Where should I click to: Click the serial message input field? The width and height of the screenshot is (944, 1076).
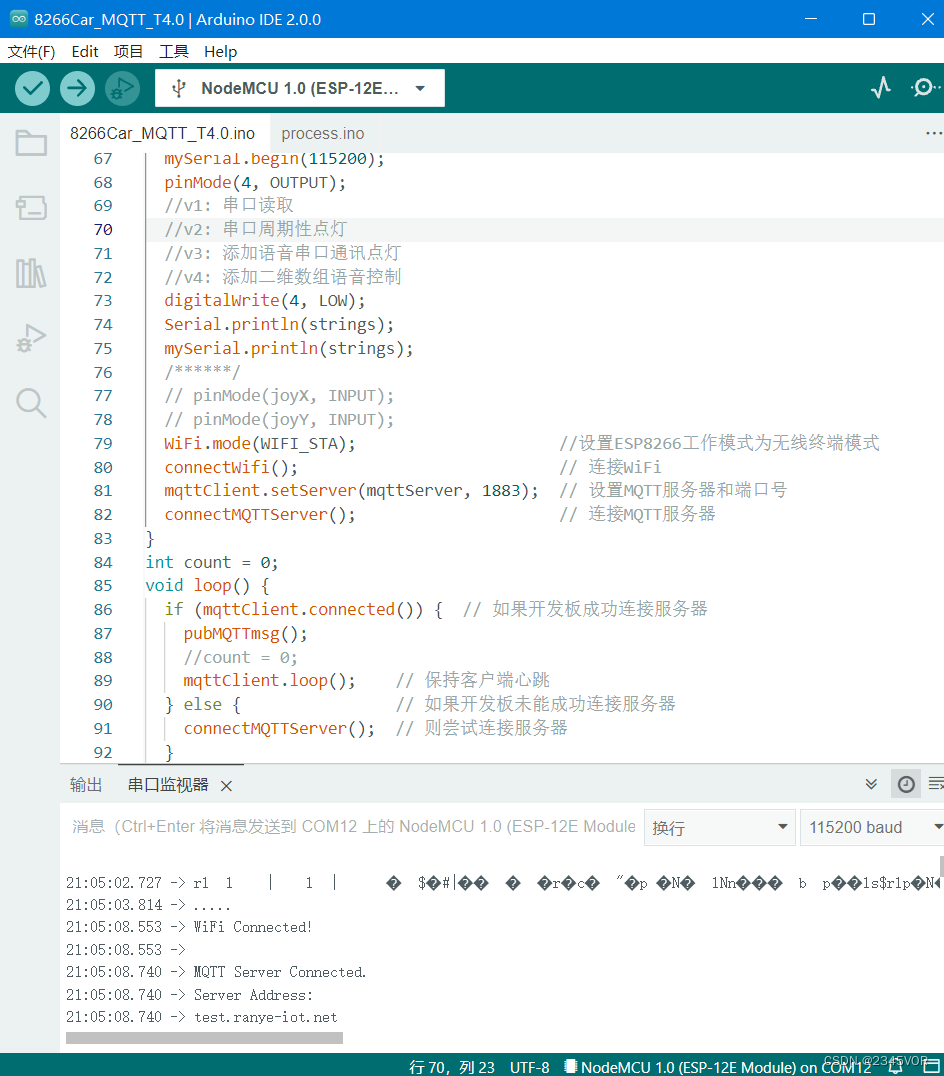point(352,827)
